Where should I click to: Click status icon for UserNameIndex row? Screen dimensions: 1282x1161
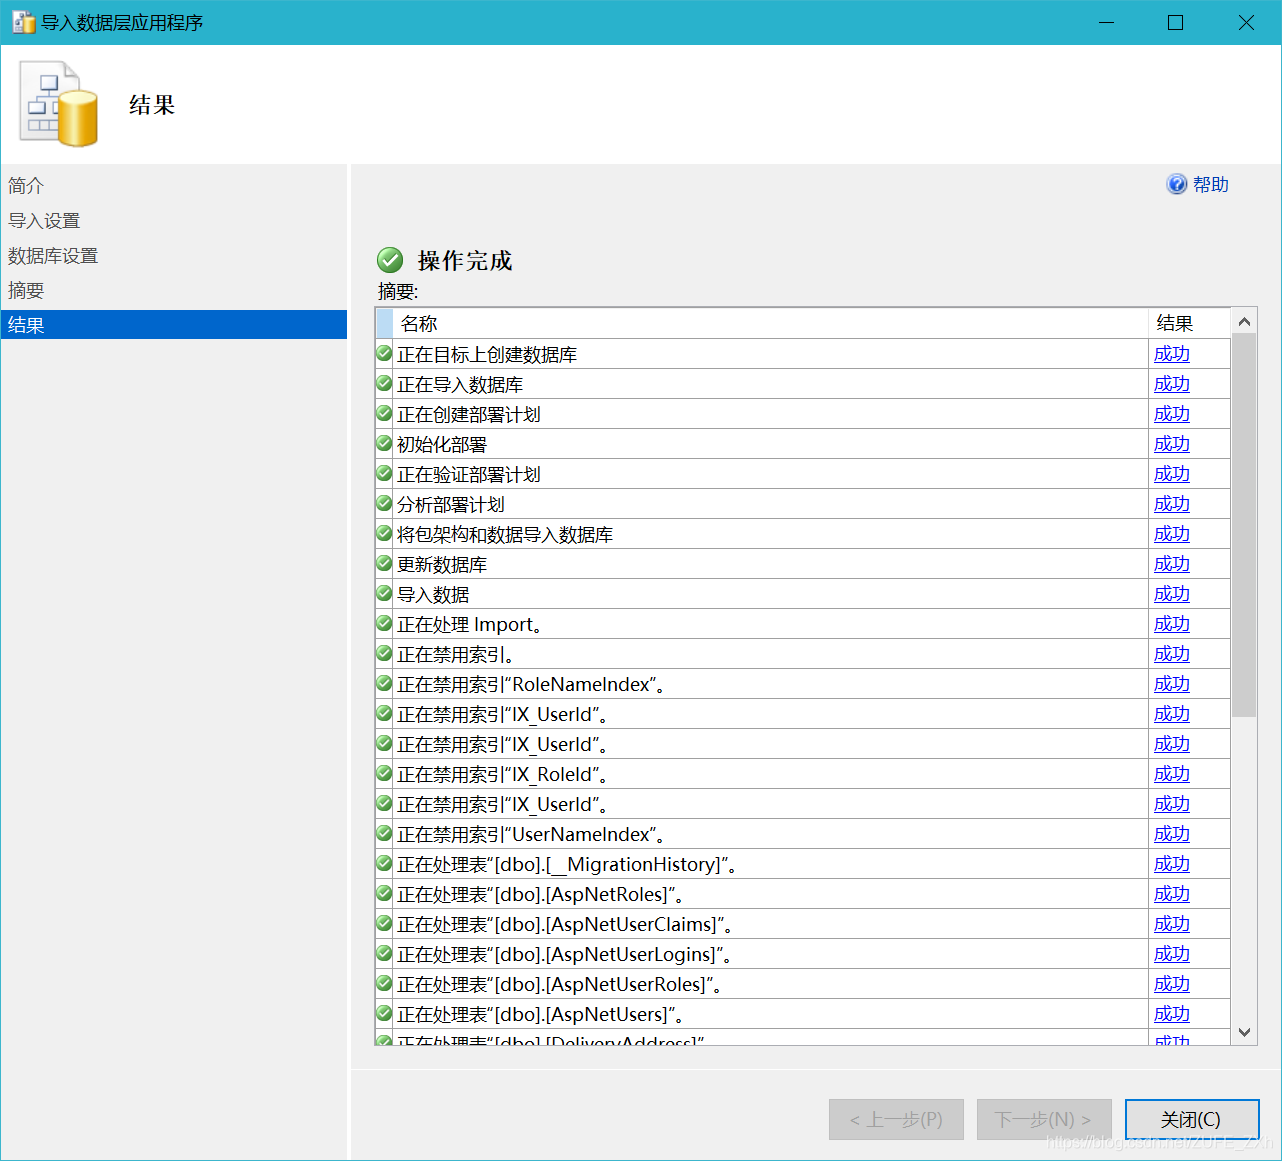tap(384, 833)
